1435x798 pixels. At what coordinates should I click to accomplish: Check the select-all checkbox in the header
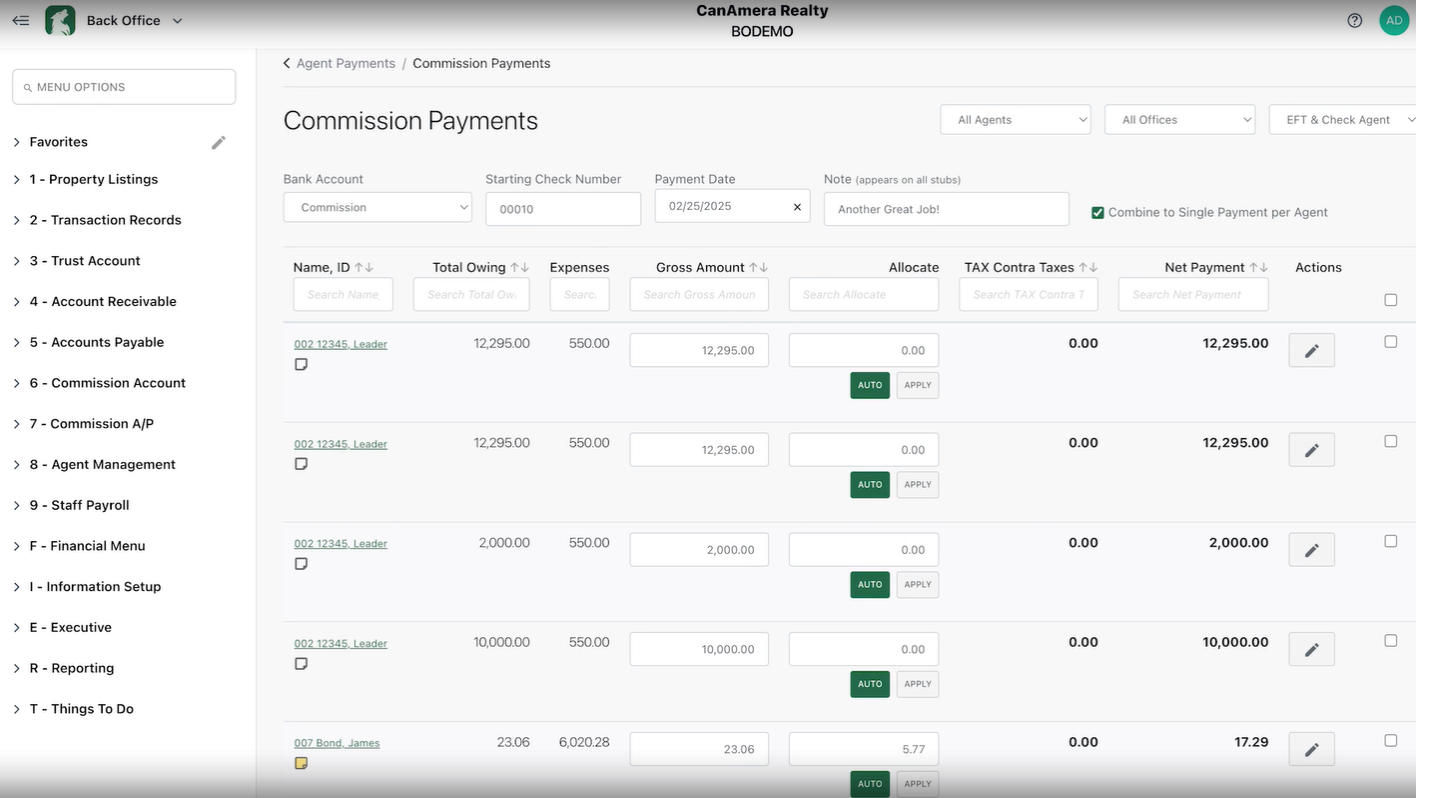pos(1390,300)
